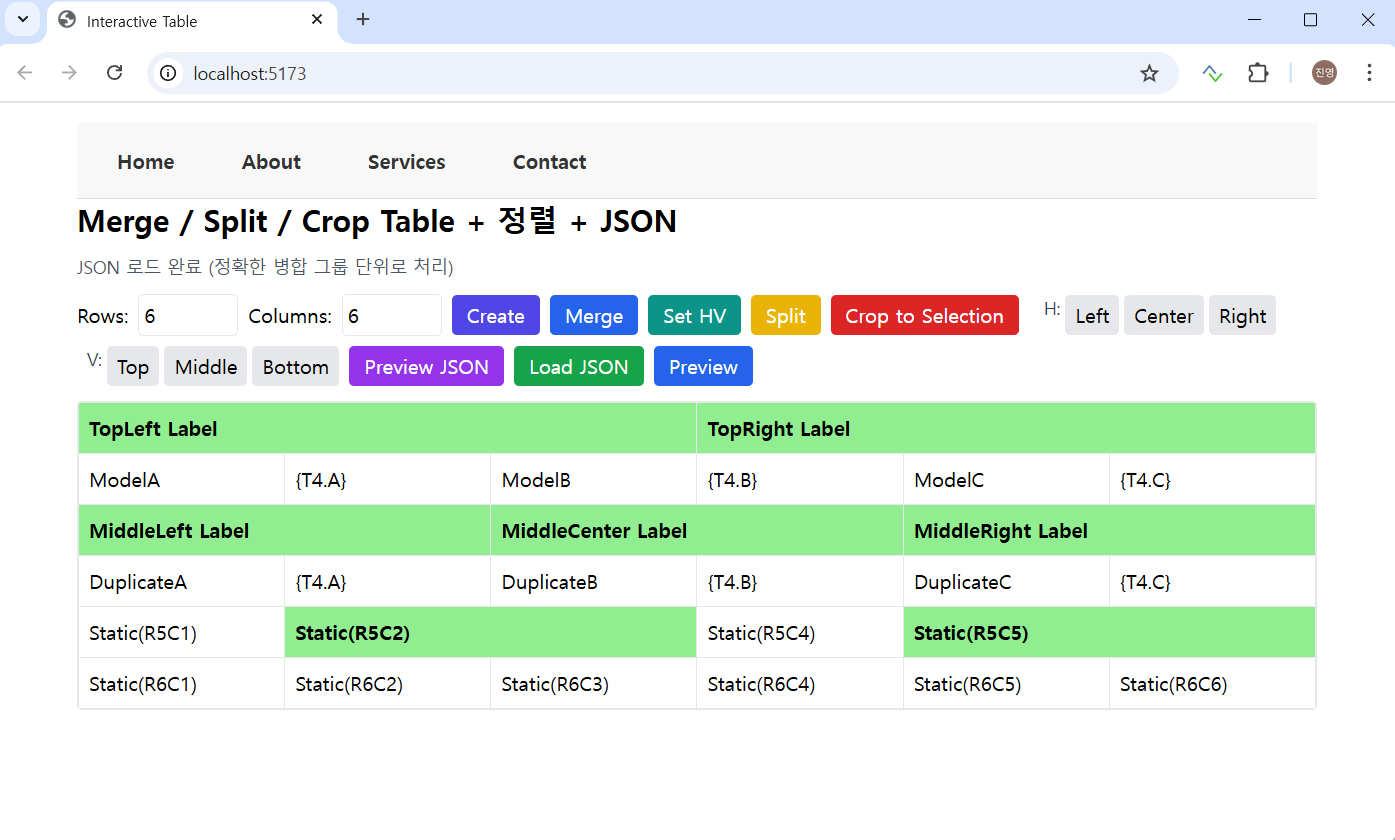Close the Interactive Table tab
The width and height of the screenshot is (1395, 840).
point(317,20)
